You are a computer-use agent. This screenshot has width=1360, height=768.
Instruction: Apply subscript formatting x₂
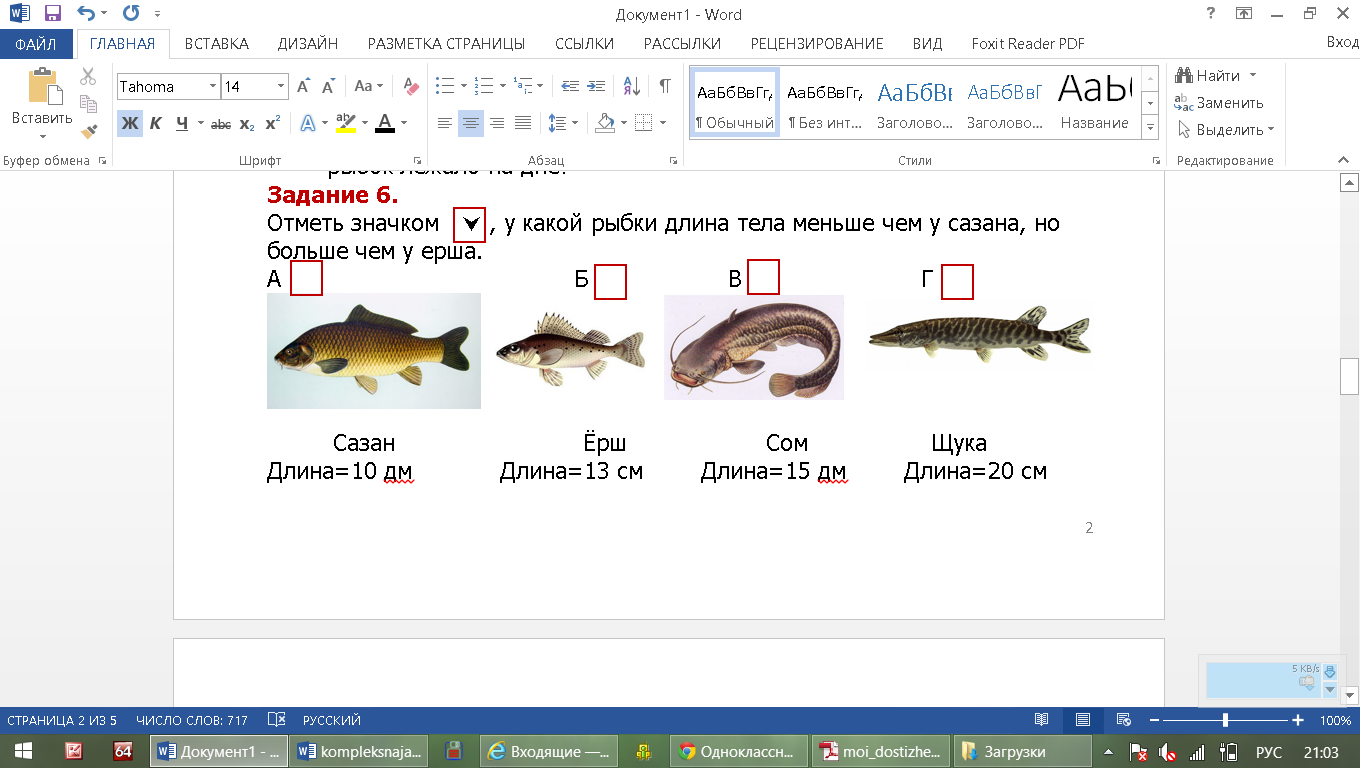coord(247,124)
